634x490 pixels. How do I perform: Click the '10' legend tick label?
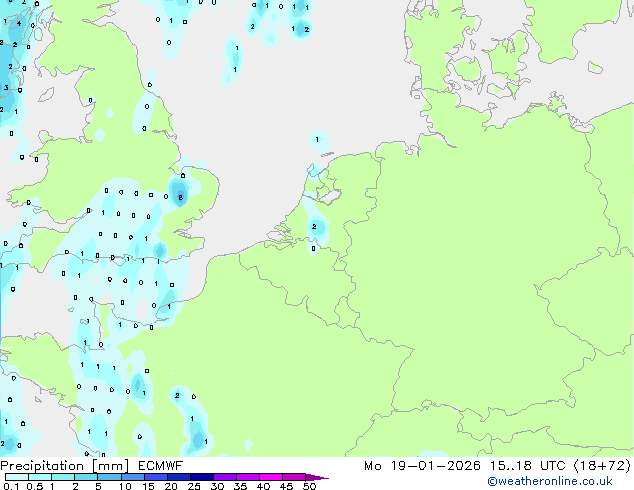[125, 486]
